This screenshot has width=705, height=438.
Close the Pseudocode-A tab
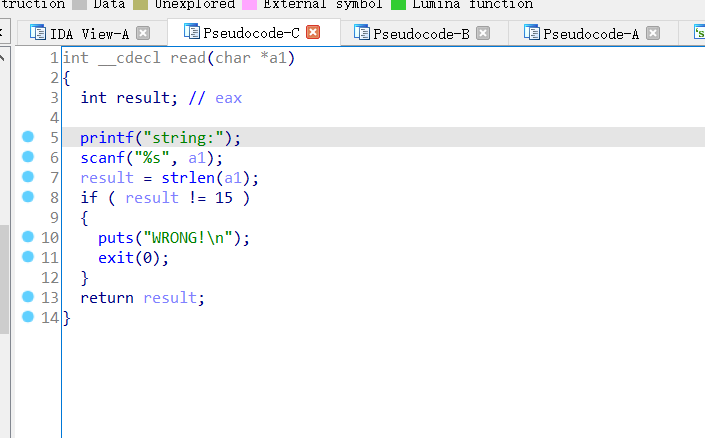click(x=653, y=33)
